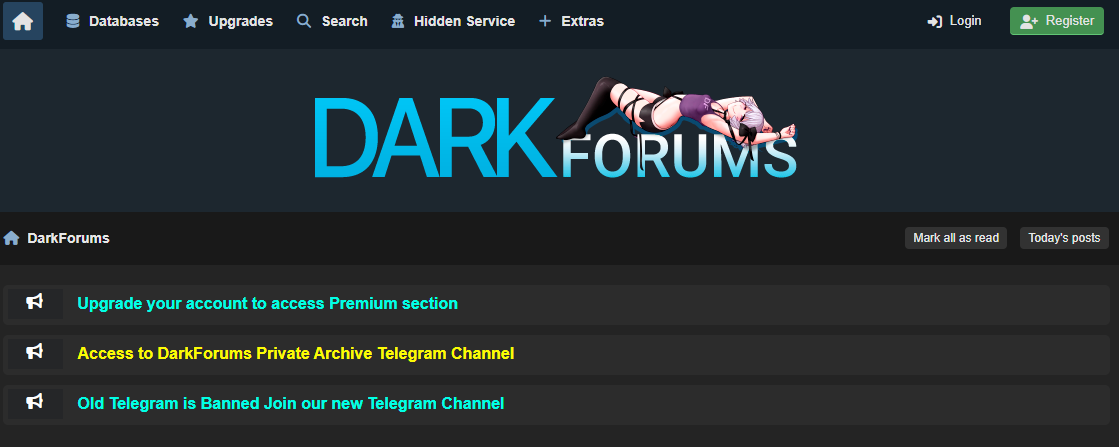The image size is (1119, 447).
Task: Open the Login link
Action: click(954, 21)
